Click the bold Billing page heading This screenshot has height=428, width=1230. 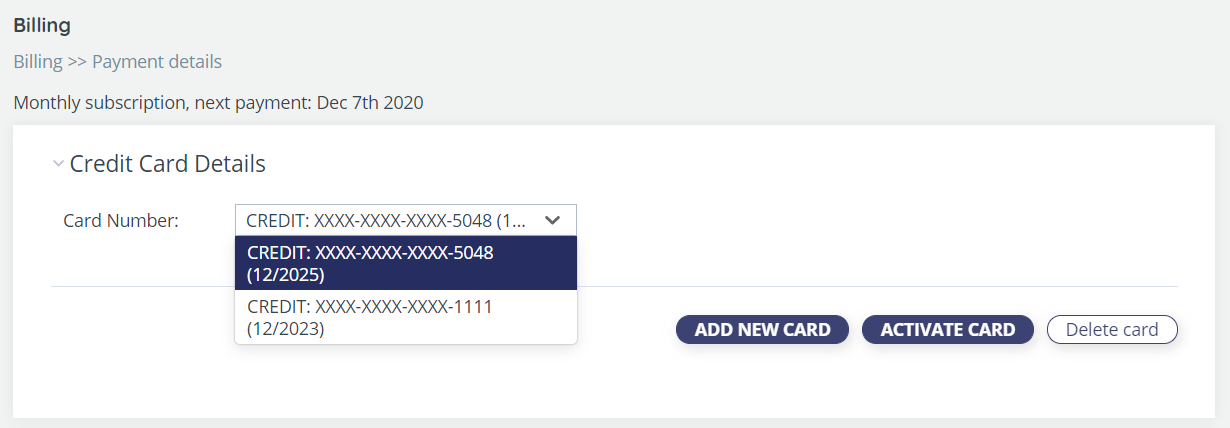coord(42,25)
